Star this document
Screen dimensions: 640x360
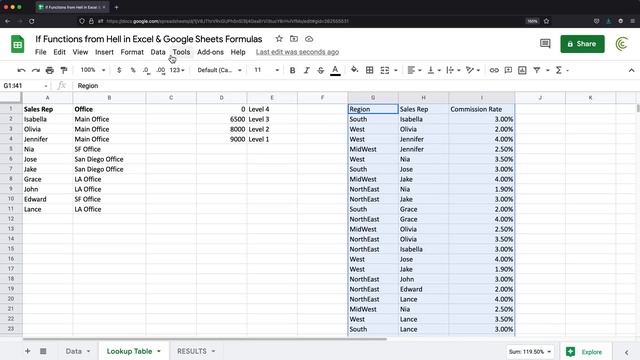pyautogui.click(x=279, y=39)
